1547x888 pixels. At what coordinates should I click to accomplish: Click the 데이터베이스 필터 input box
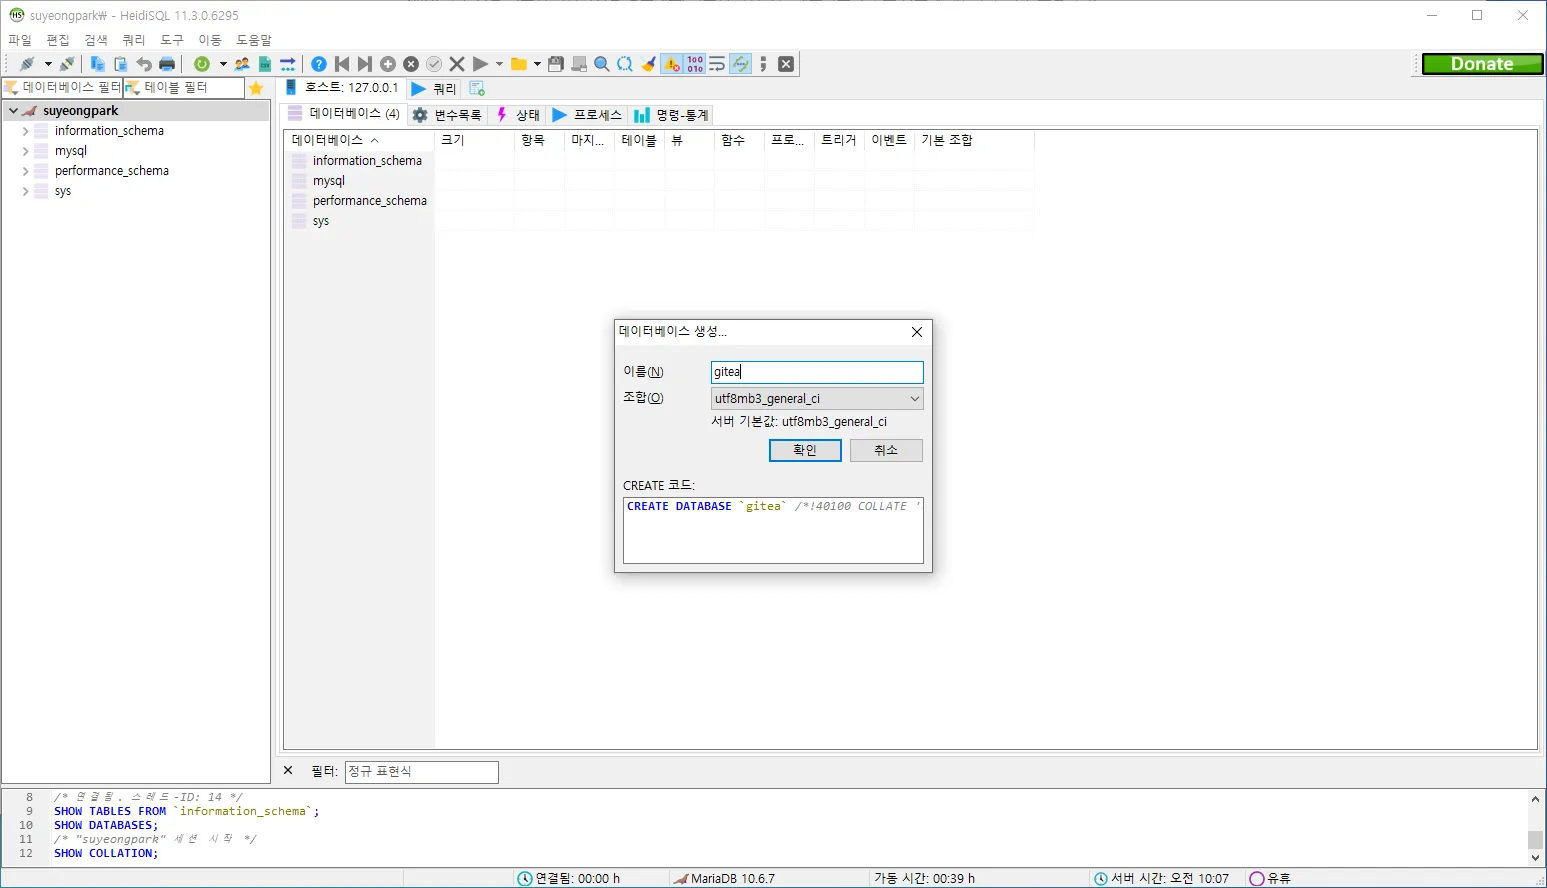point(62,88)
